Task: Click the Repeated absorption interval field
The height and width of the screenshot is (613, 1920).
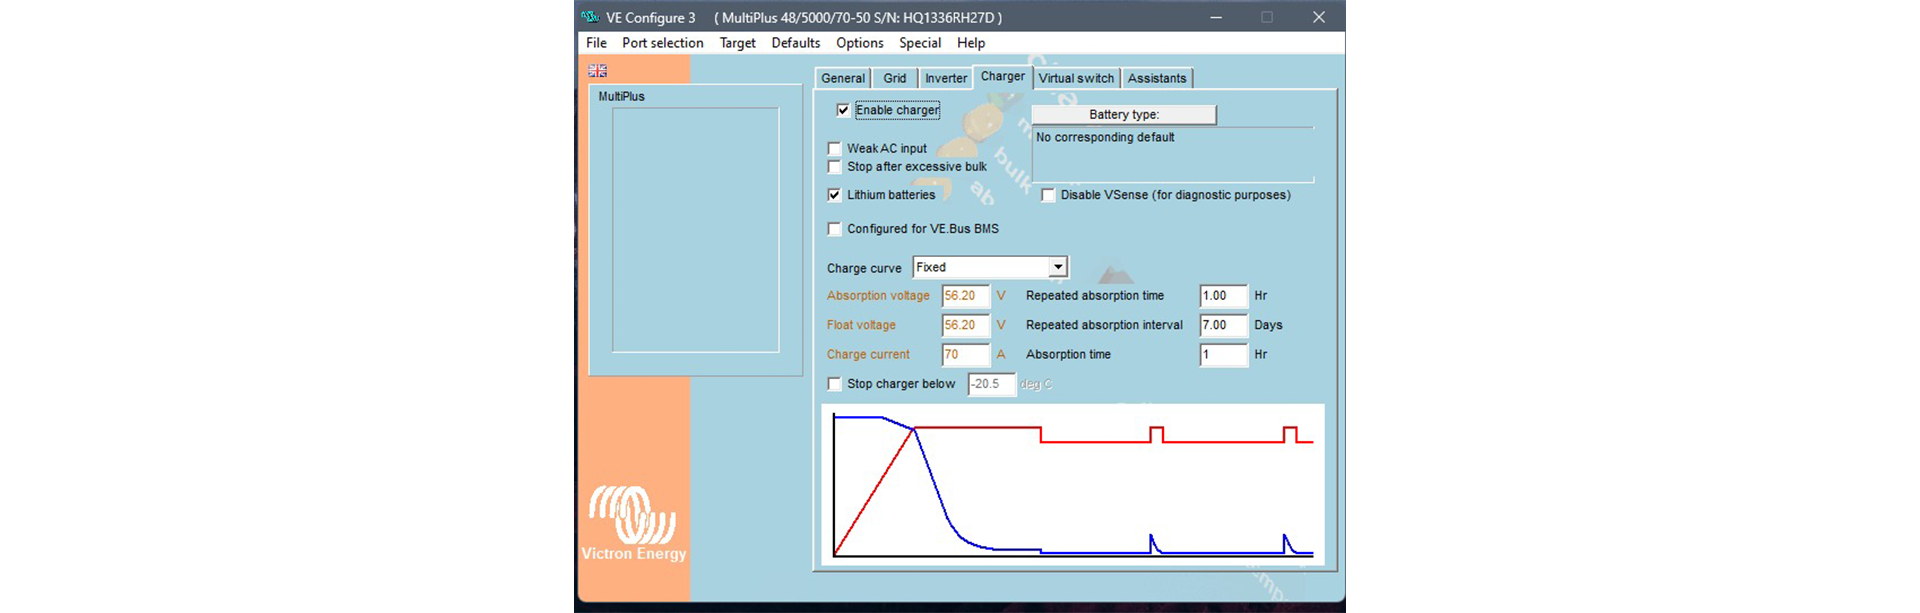Action: click(1222, 325)
